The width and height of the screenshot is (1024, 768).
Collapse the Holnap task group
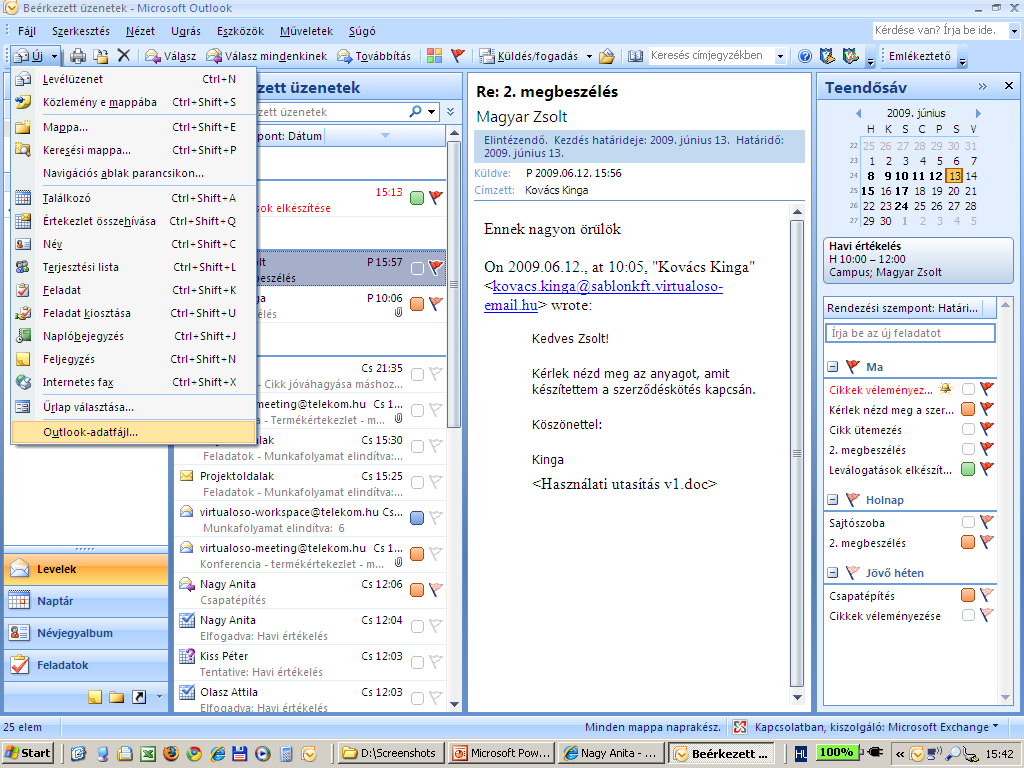(x=833, y=500)
